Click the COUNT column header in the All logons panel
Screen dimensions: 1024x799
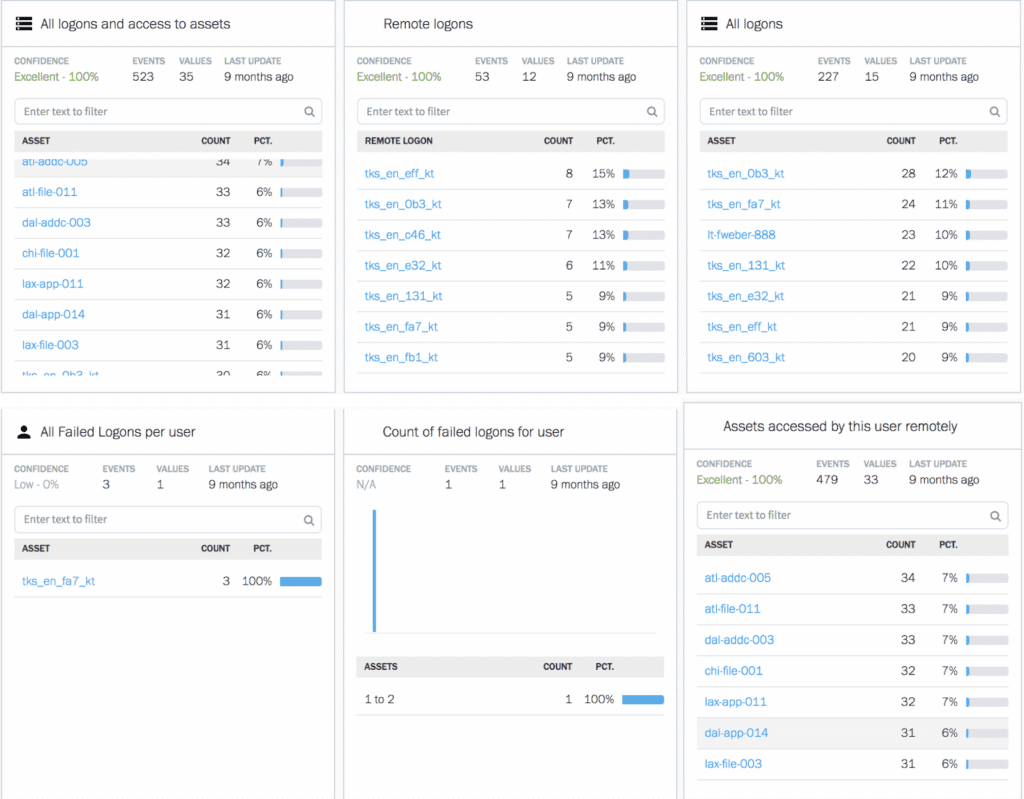point(901,141)
